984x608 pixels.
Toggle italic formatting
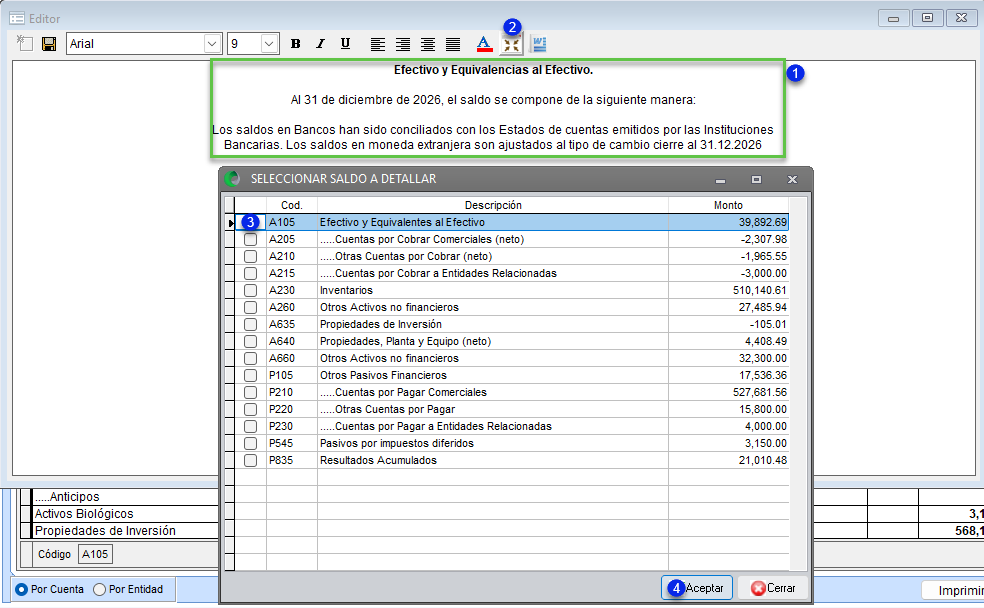[320, 44]
